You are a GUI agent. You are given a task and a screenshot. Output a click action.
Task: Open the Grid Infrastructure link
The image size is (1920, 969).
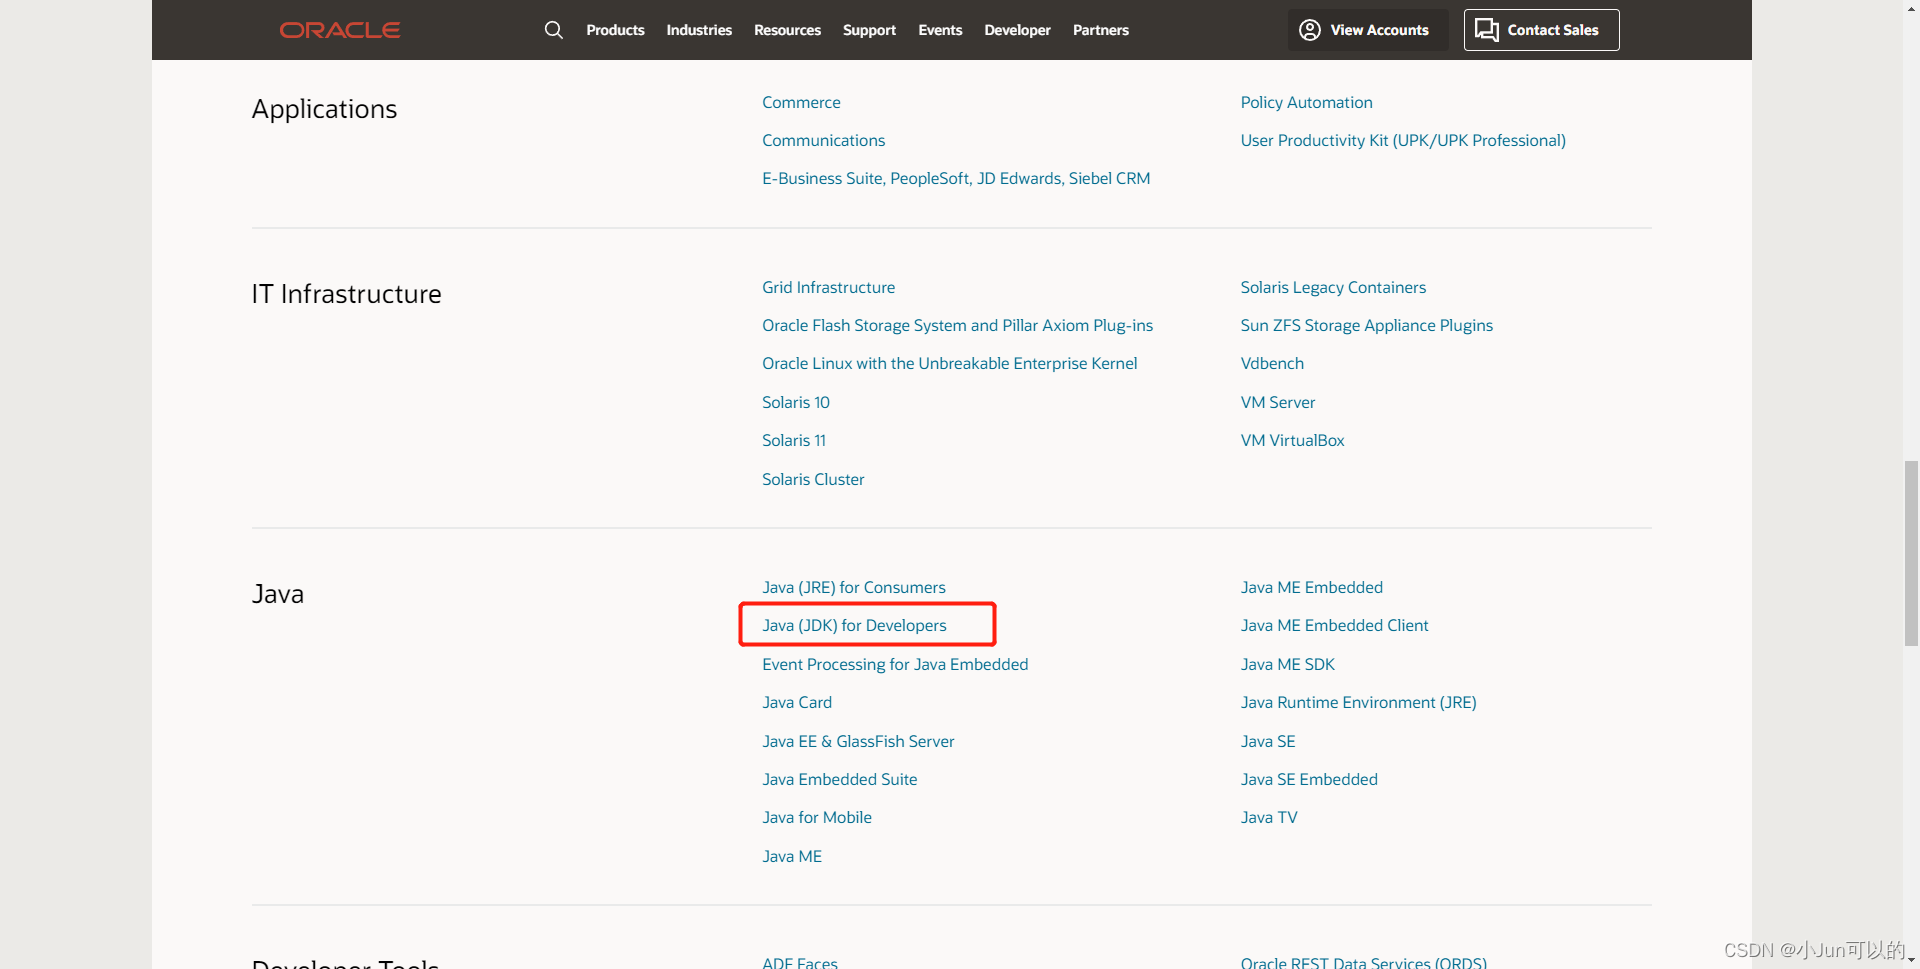click(828, 287)
